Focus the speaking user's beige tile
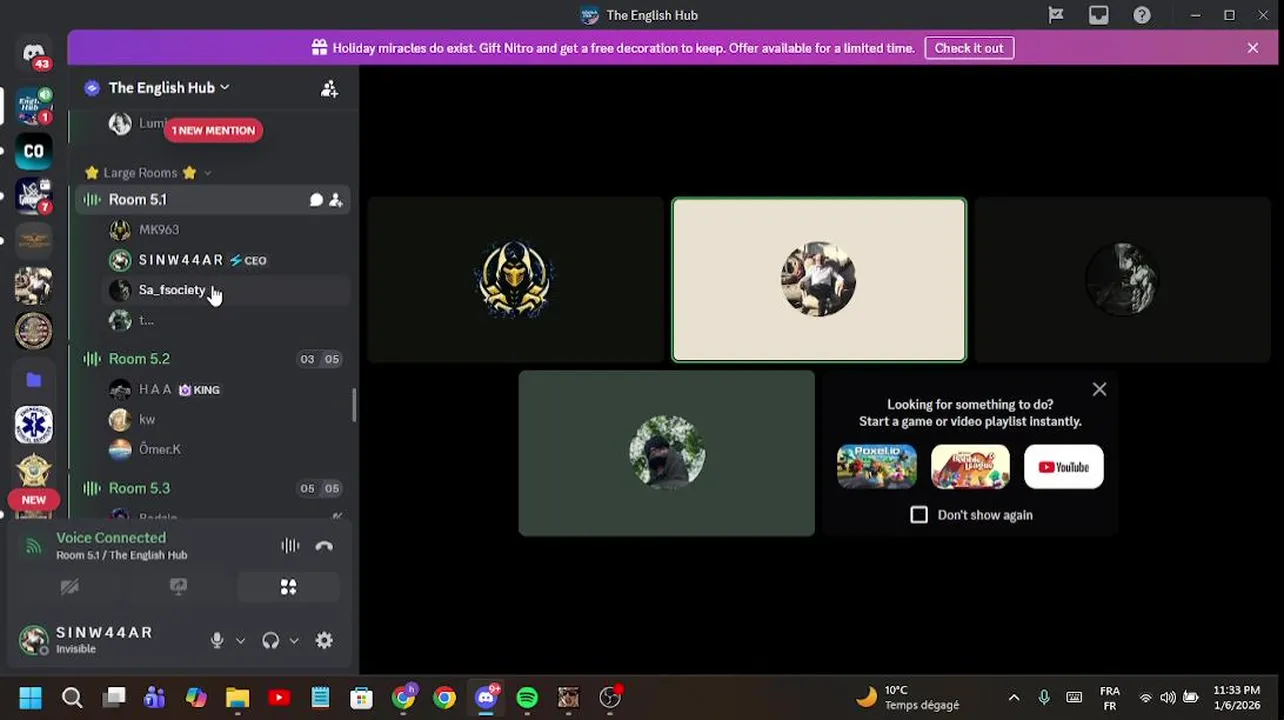 coord(819,280)
